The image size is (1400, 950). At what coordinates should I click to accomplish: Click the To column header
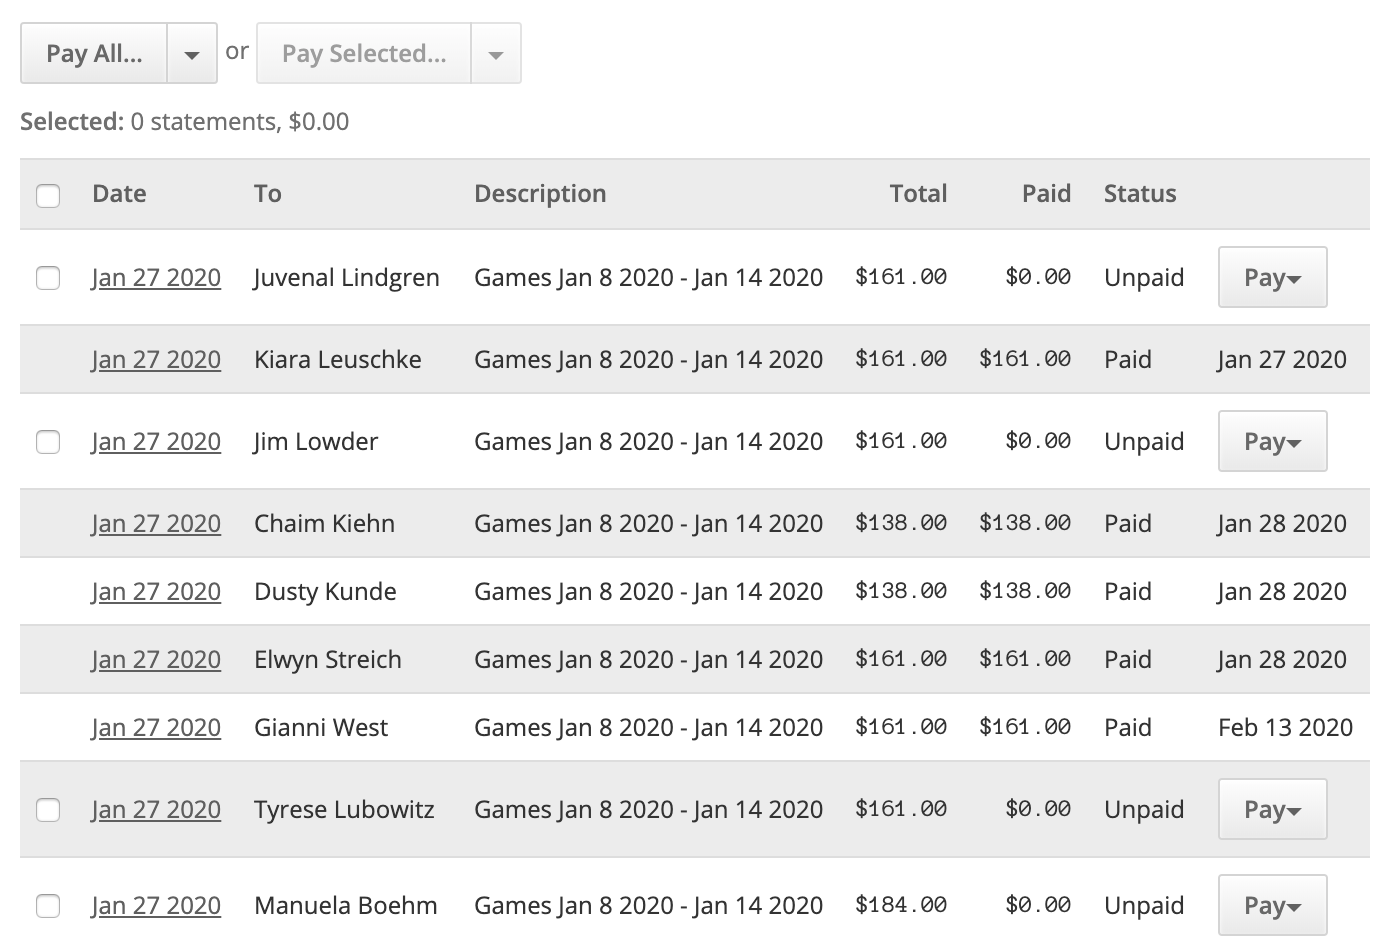(267, 193)
